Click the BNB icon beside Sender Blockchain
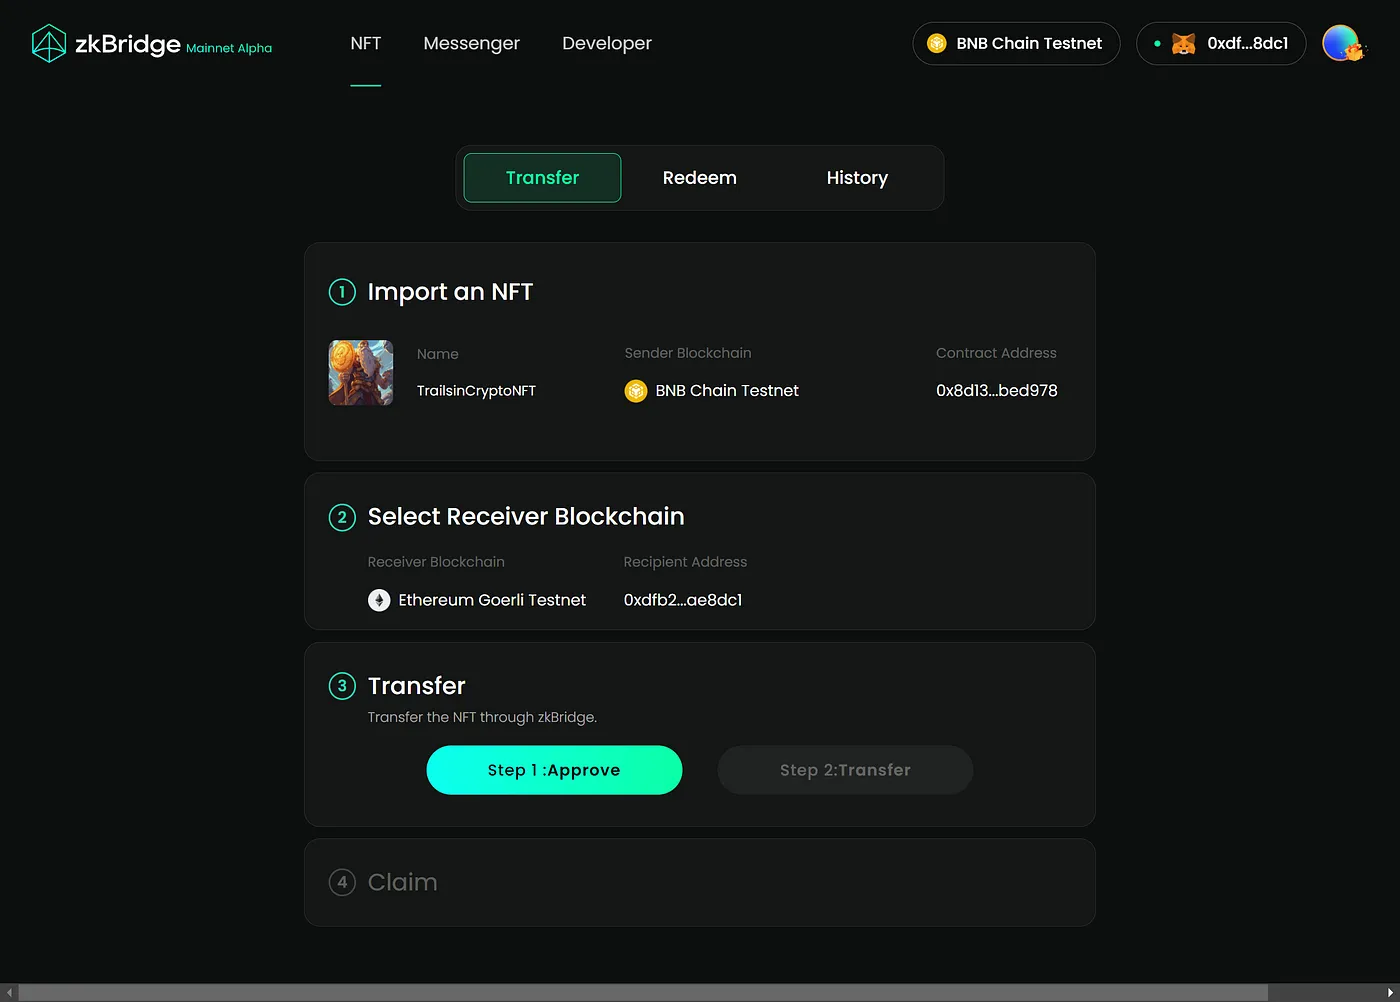The width and height of the screenshot is (1400, 1002). pos(636,391)
